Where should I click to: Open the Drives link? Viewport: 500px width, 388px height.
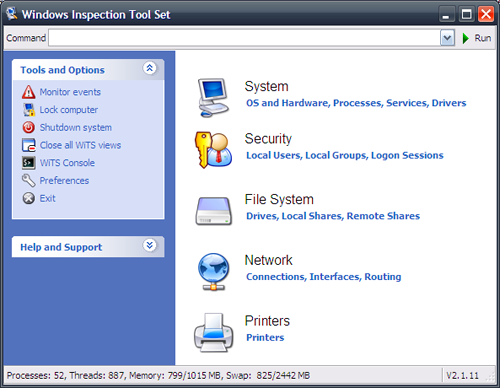tap(262, 216)
